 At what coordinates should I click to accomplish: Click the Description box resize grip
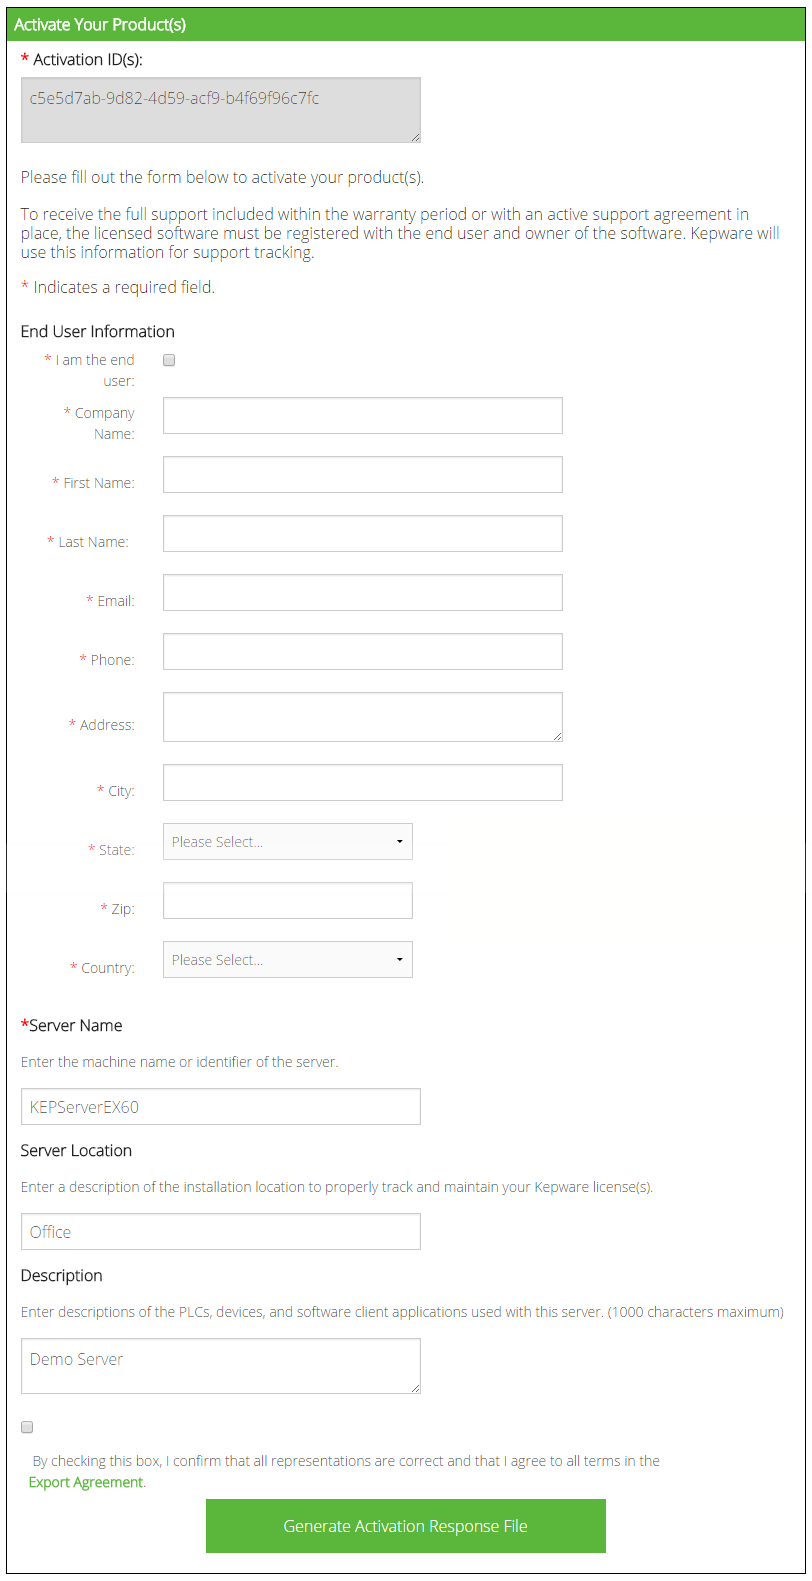[415, 1388]
